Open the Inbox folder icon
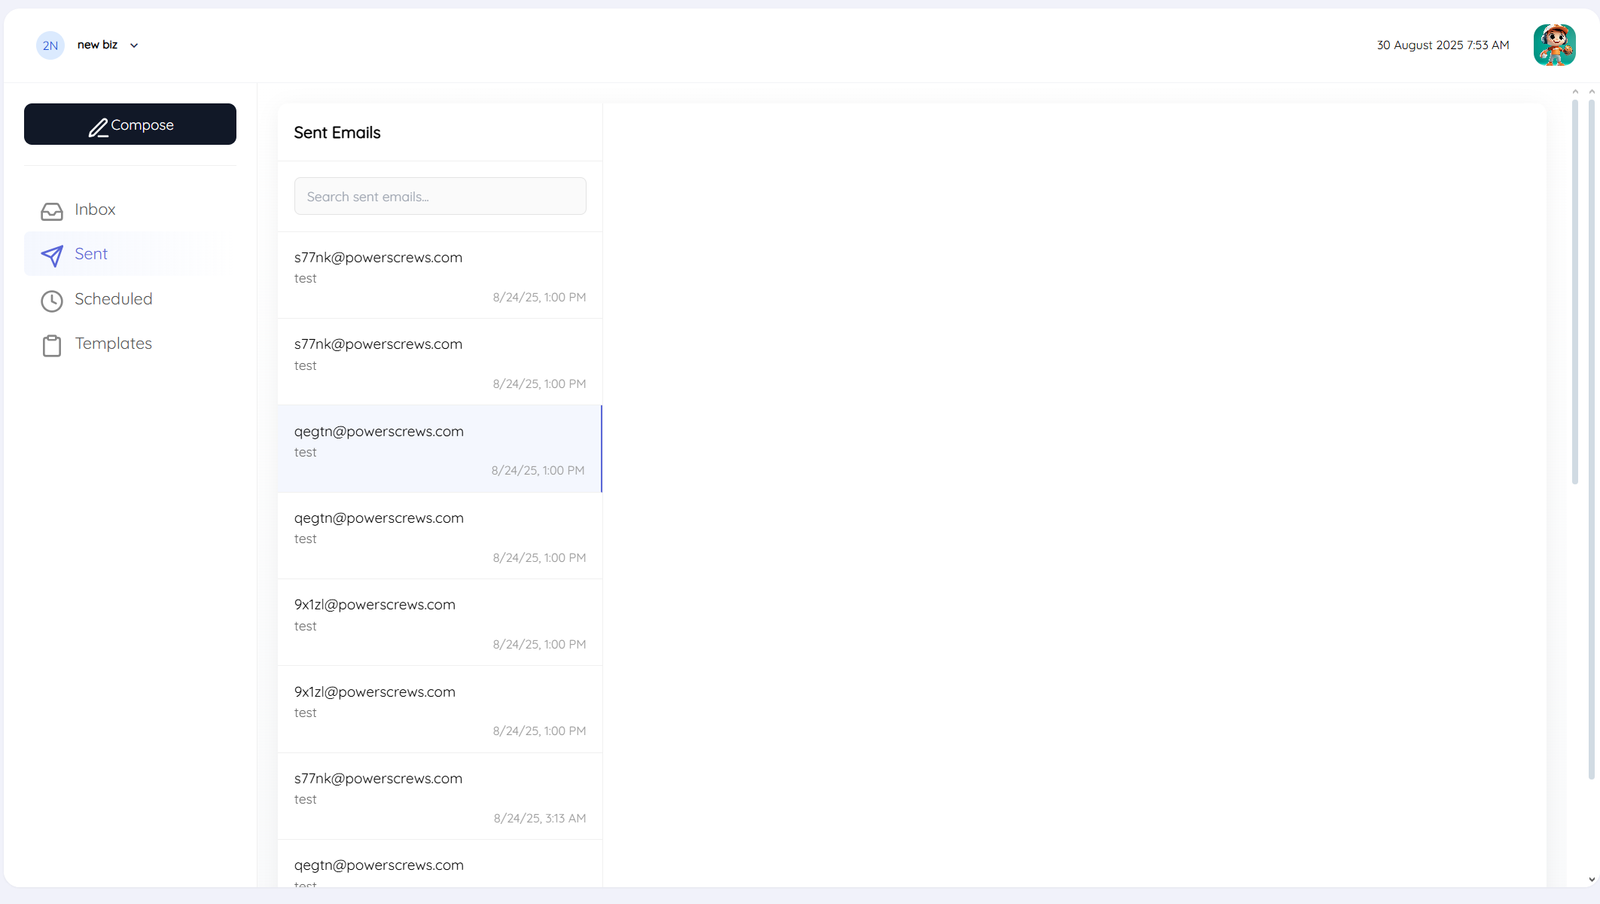Screen dimensions: 1600x904 click(x=52, y=211)
